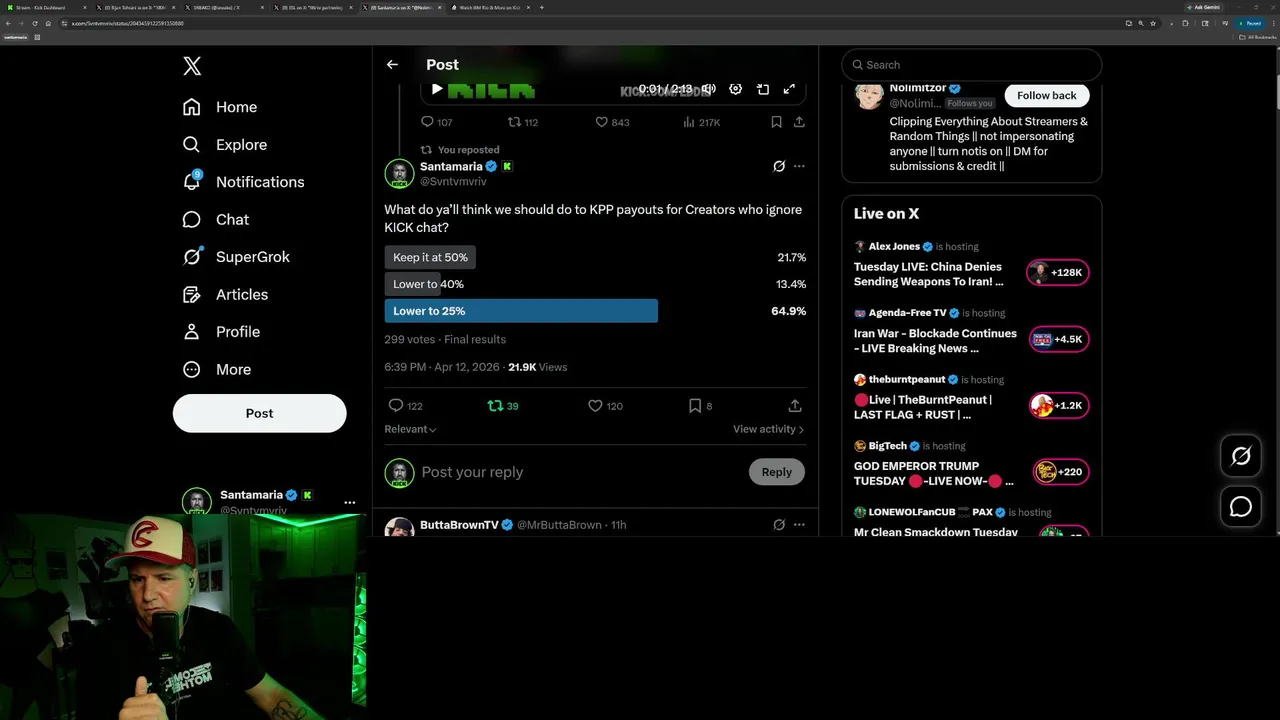Open All Bookmarks folder
Viewport: 1280px width, 720px height.
pyautogui.click(x=1259, y=37)
